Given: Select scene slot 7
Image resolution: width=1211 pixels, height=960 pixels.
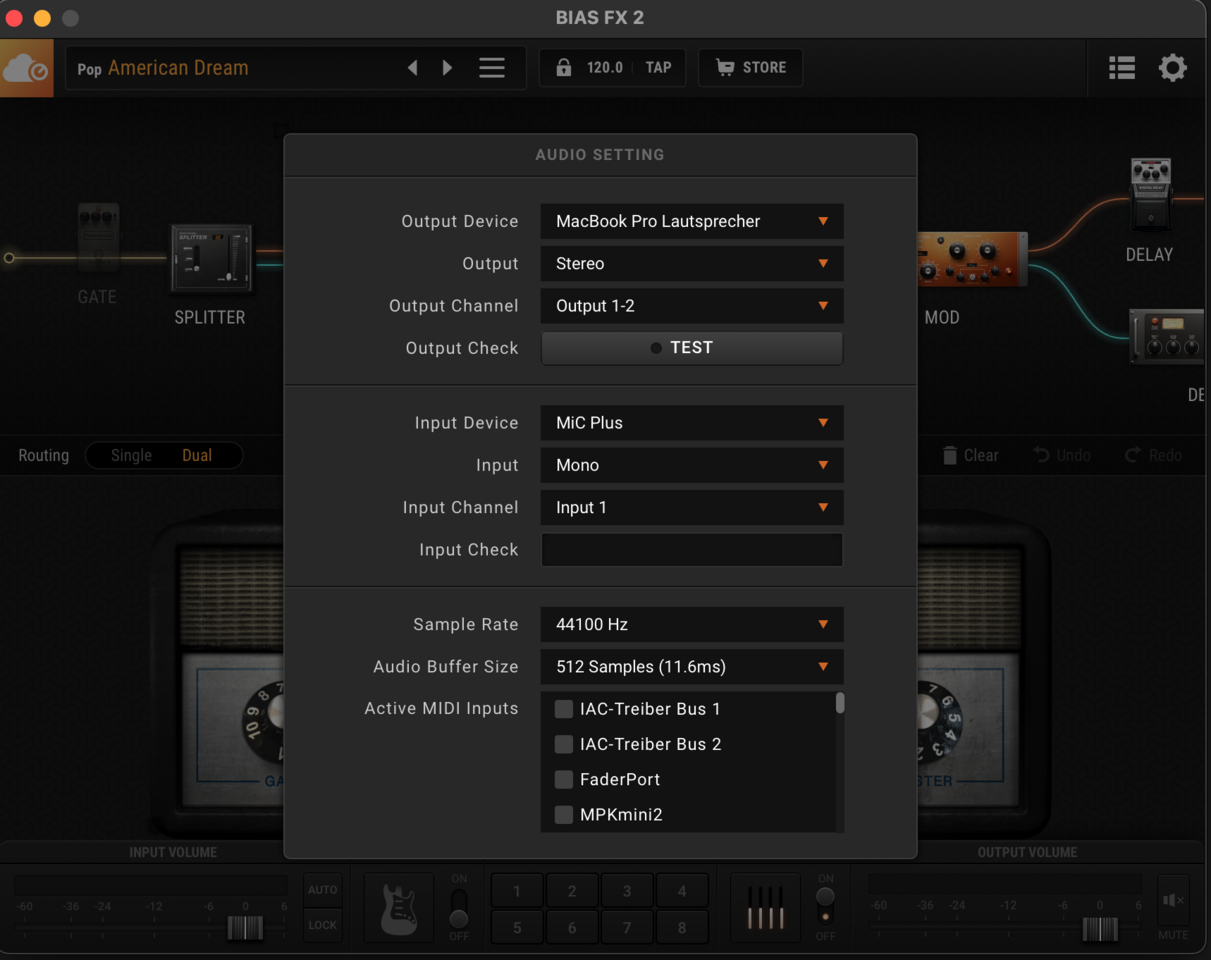Looking at the screenshot, I should pos(627,926).
